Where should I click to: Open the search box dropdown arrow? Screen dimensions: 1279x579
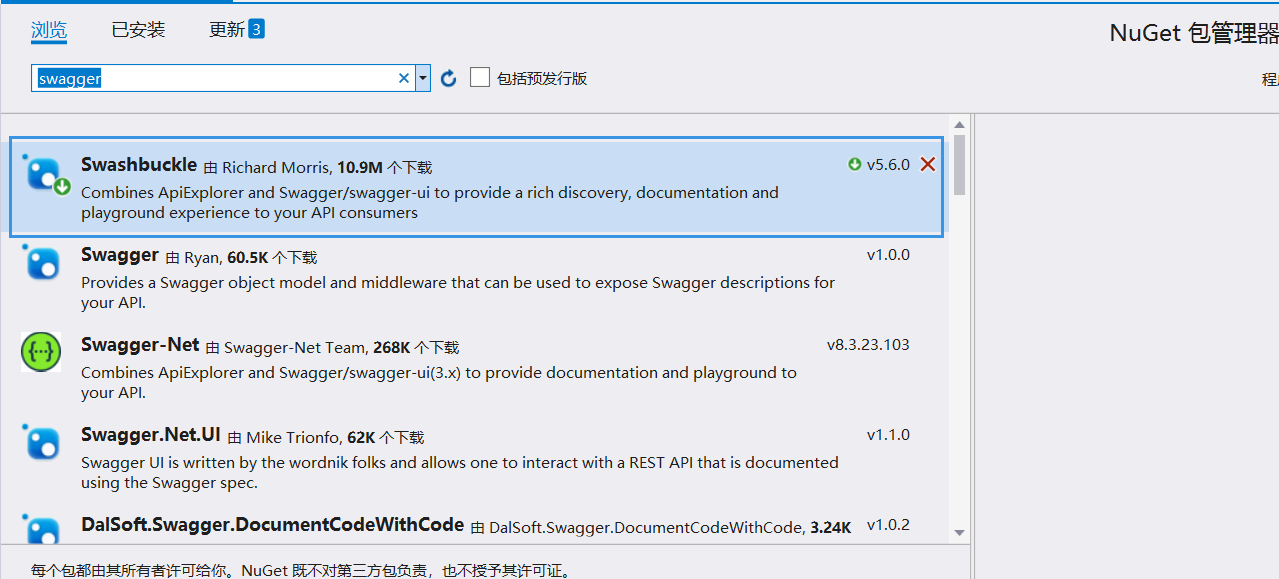point(423,78)
